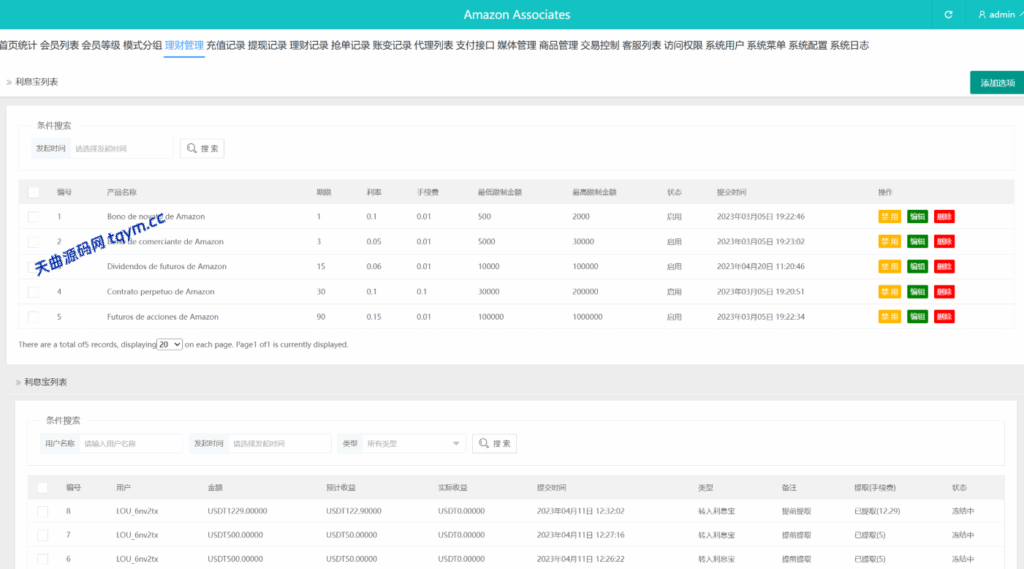This screenshot has width=1024, height=569.
Task: Click 编辑 button for Contrato perpetuo row
Action: point(918,292)
